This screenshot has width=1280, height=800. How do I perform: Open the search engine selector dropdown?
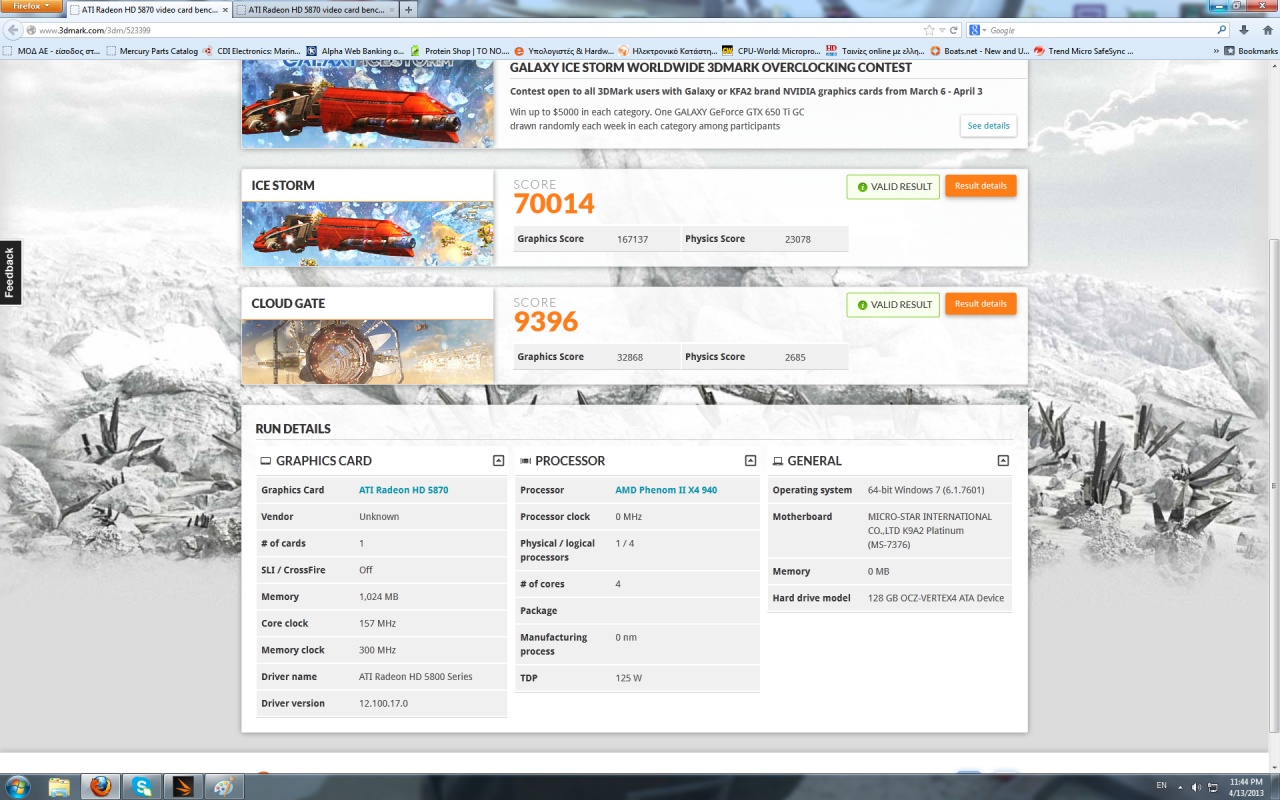tap(976, 30)
